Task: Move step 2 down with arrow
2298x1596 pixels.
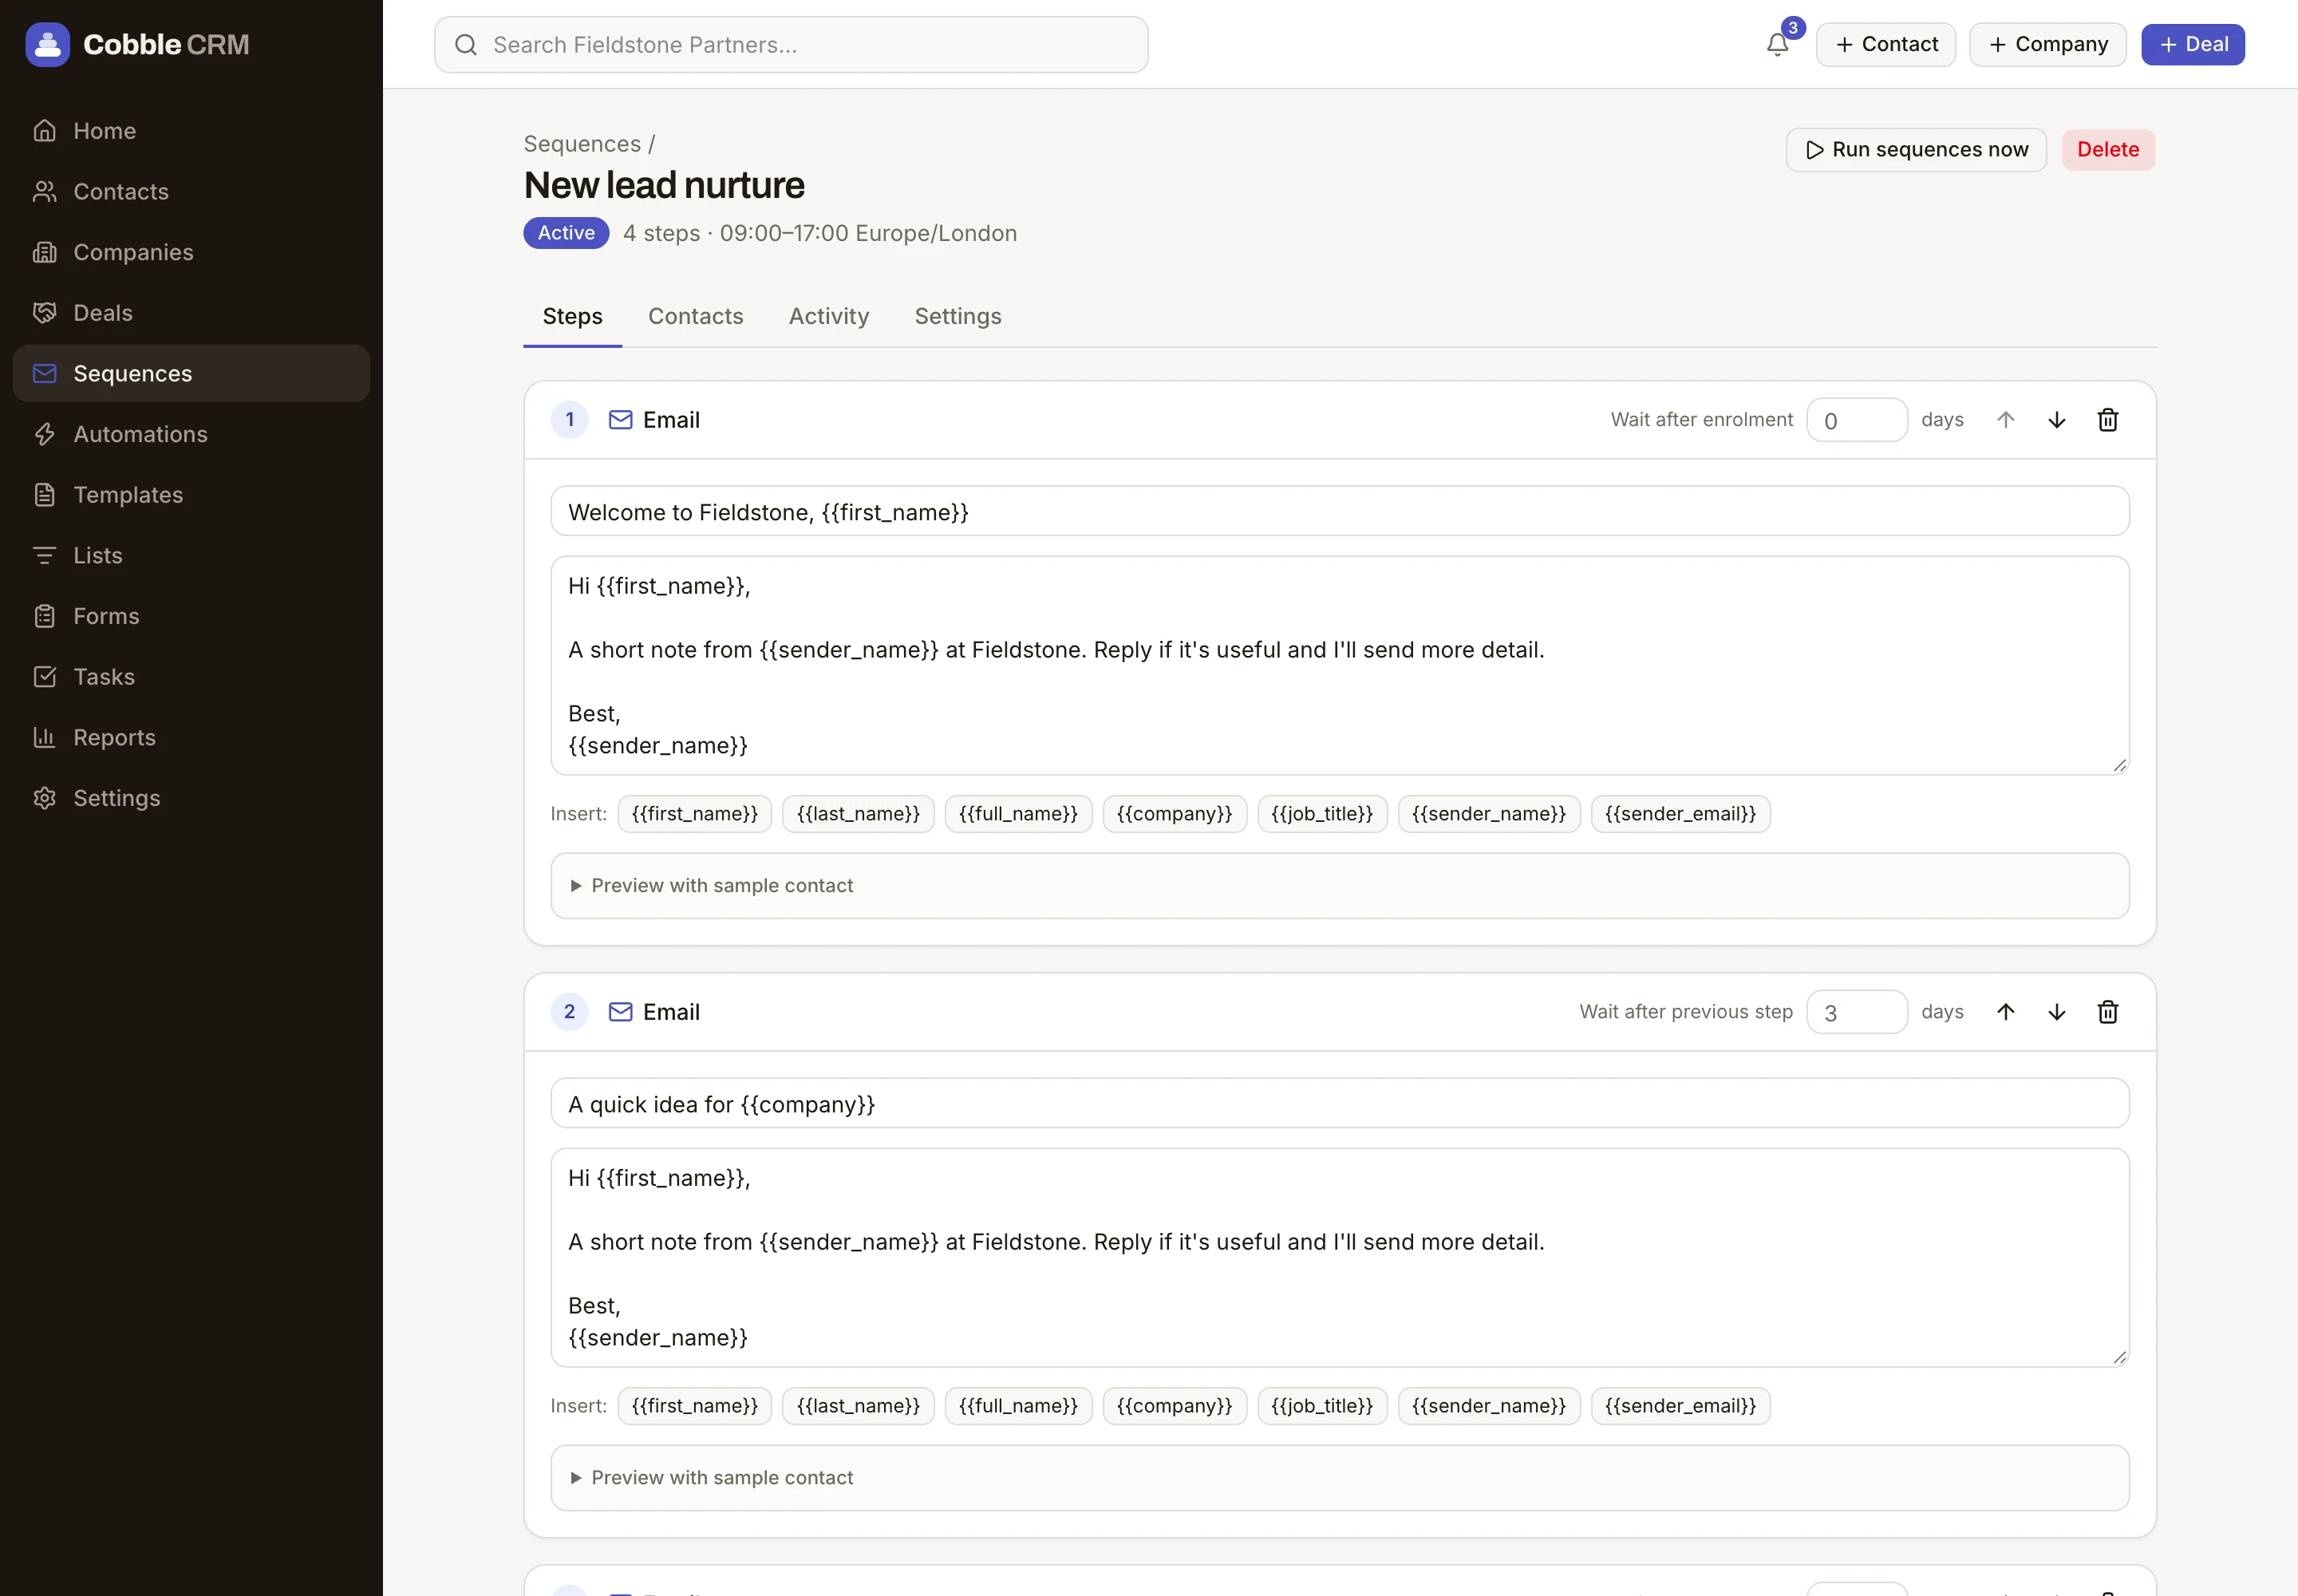Action: tap(2056, 1012)
